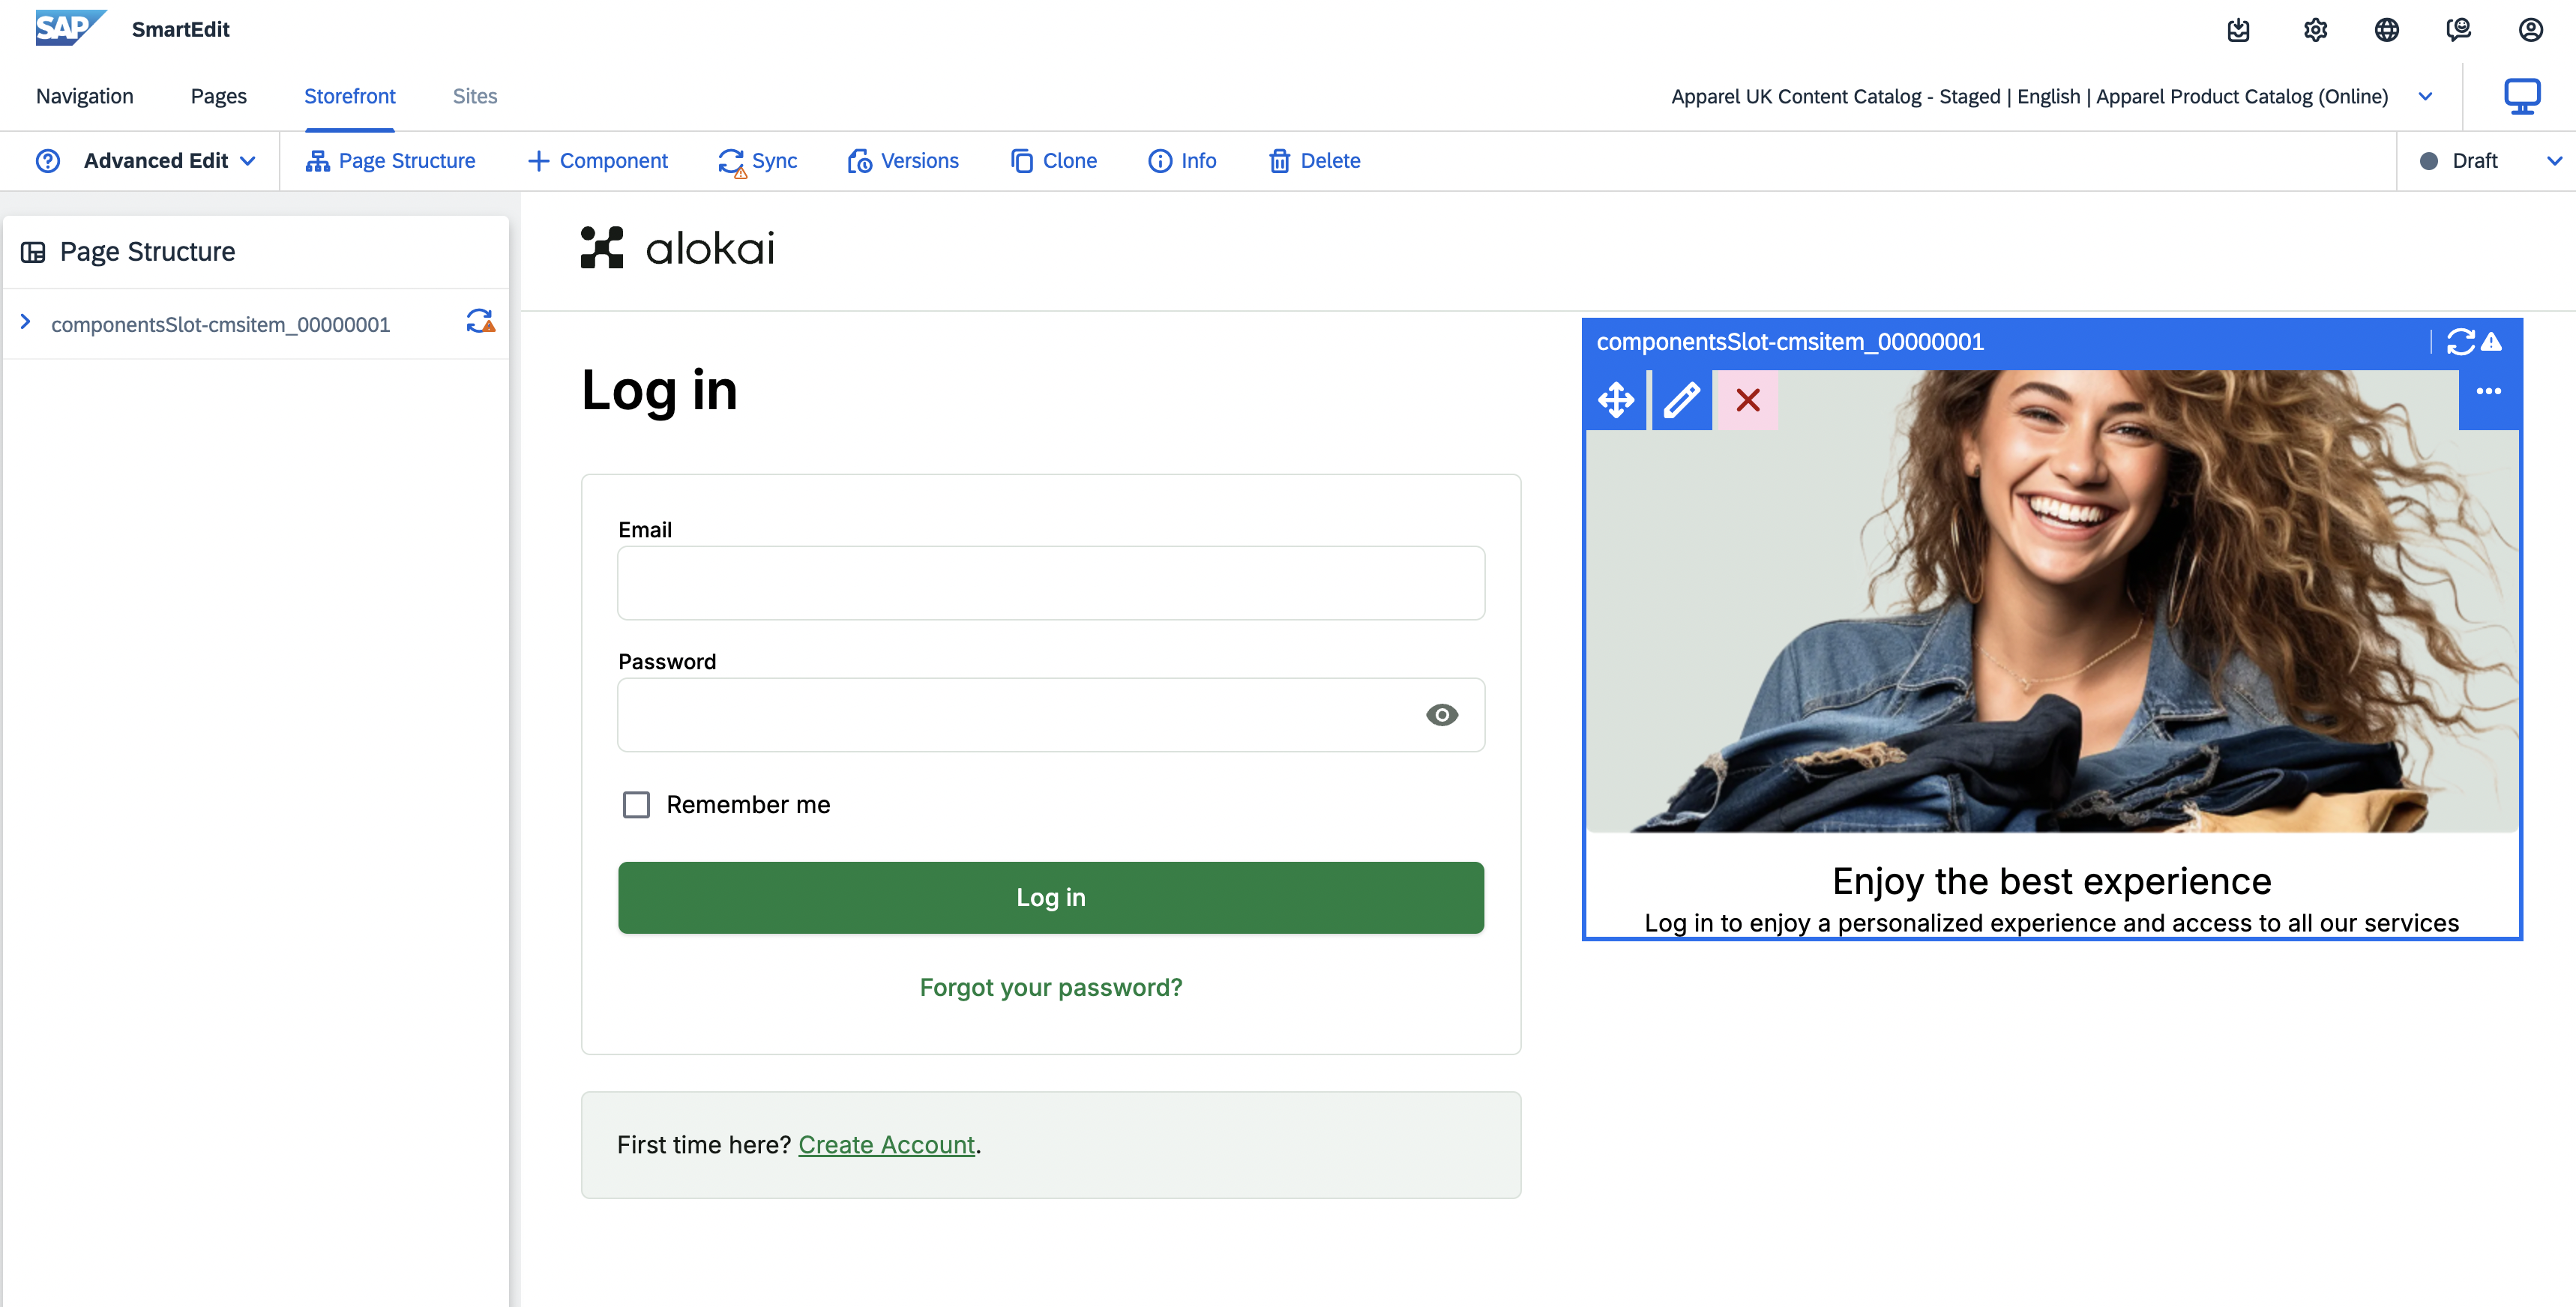Switch to the Navigation tab
2576x1307 pixels.
click(x=85, y=97)
